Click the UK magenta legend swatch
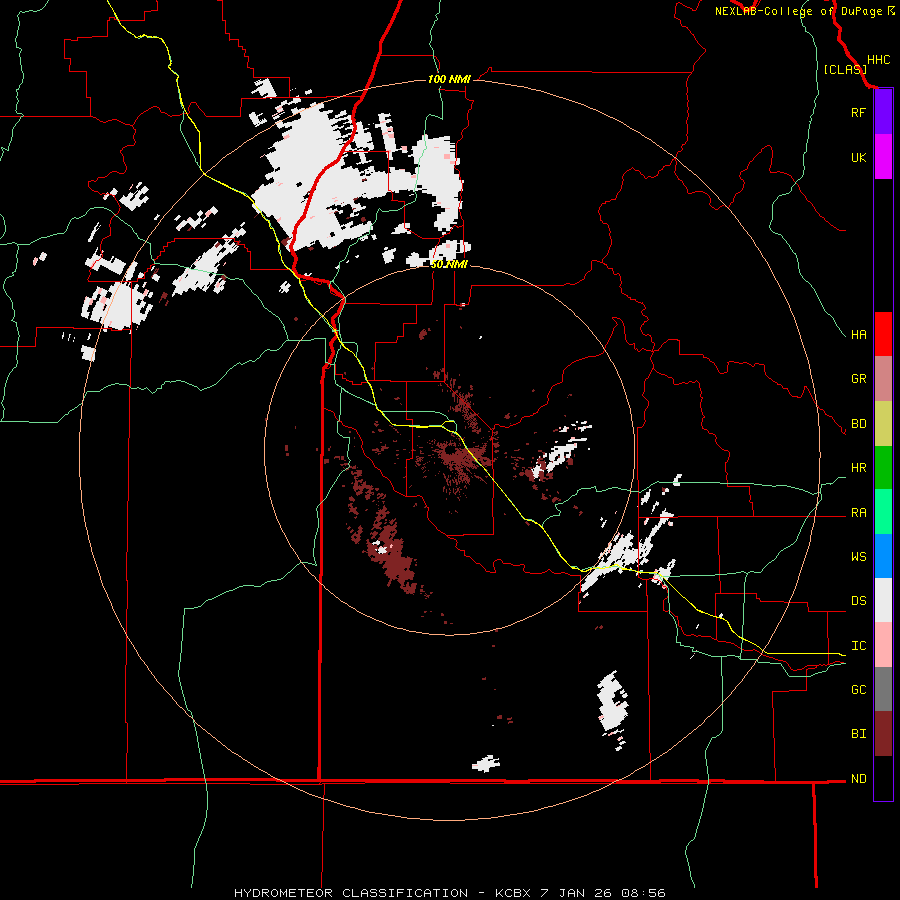Image resolution: width=900 pixels, height=900 pixels. pyautogui.click(x=883, y=157)
